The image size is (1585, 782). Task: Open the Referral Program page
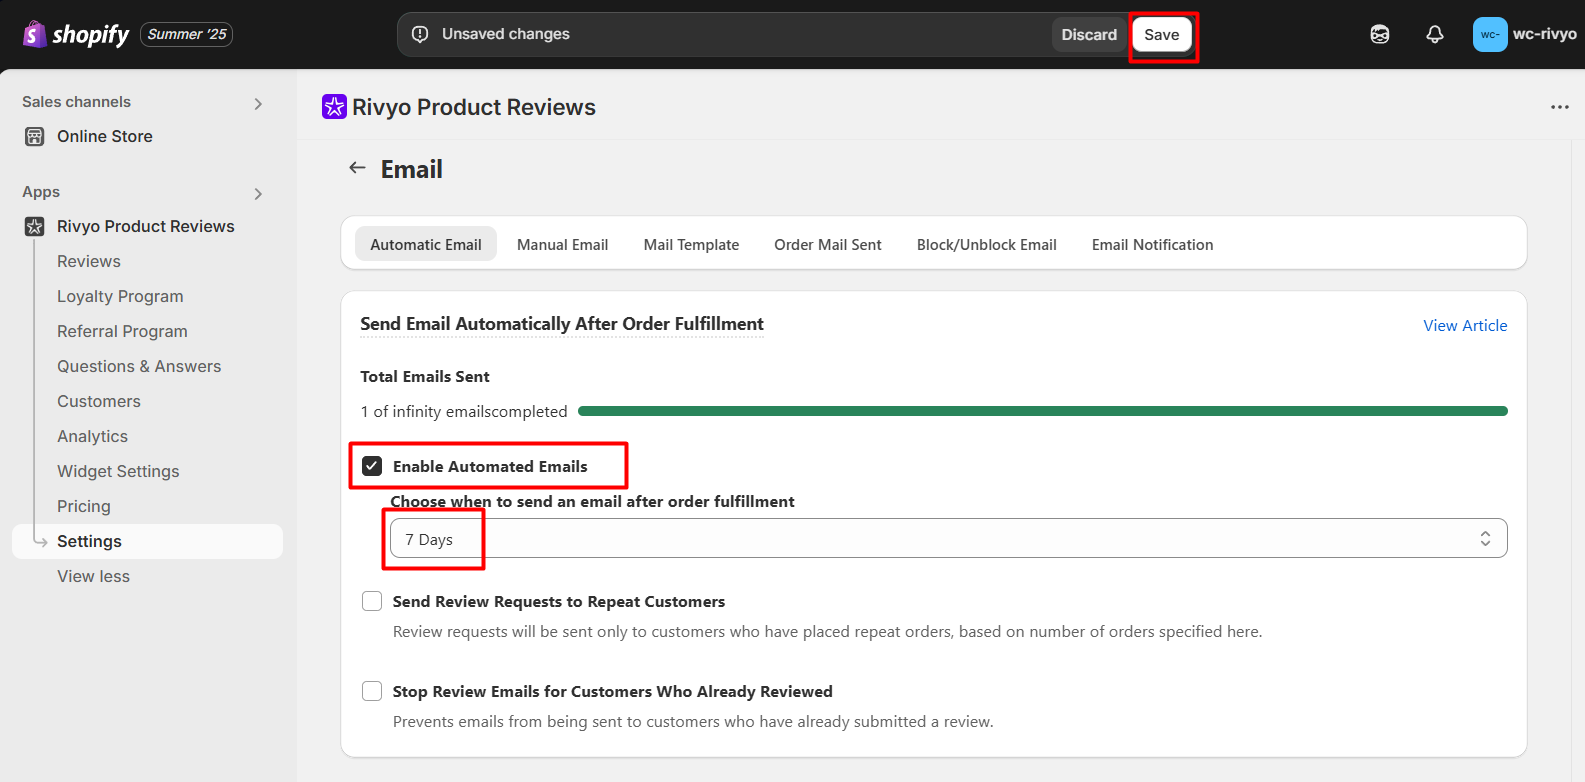tap(122, 332)
